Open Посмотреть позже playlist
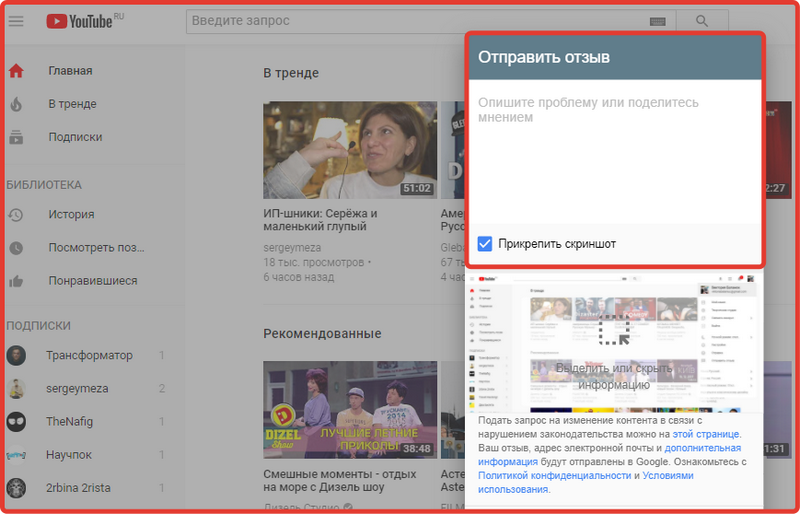800x514 pixels. click(94, 248)
